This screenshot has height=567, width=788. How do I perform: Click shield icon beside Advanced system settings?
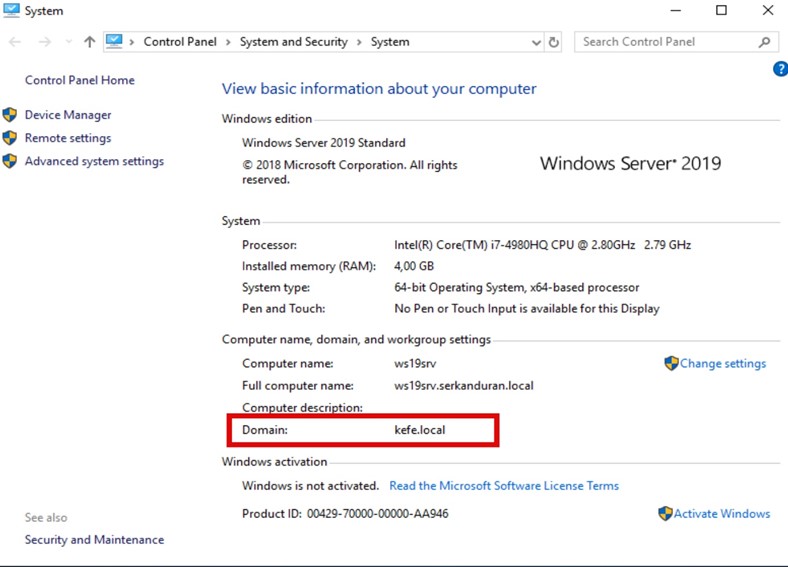pos(10,161)
